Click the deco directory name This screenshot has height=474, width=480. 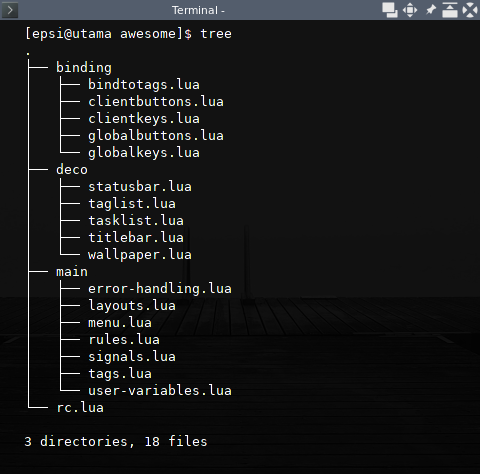(72, 170)
